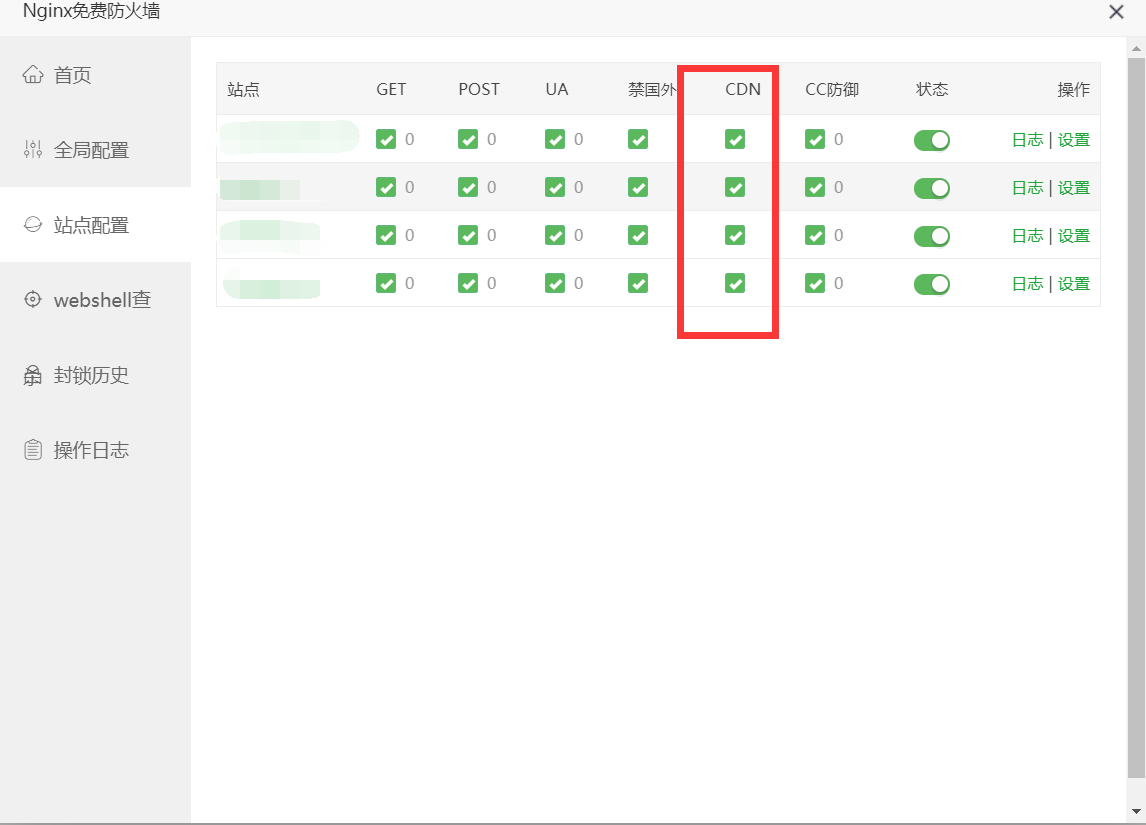Toggle CC防御 checkbox in third site row
Image resolution: width=1146 pixels, height=825 pixels.
(815, 235)
